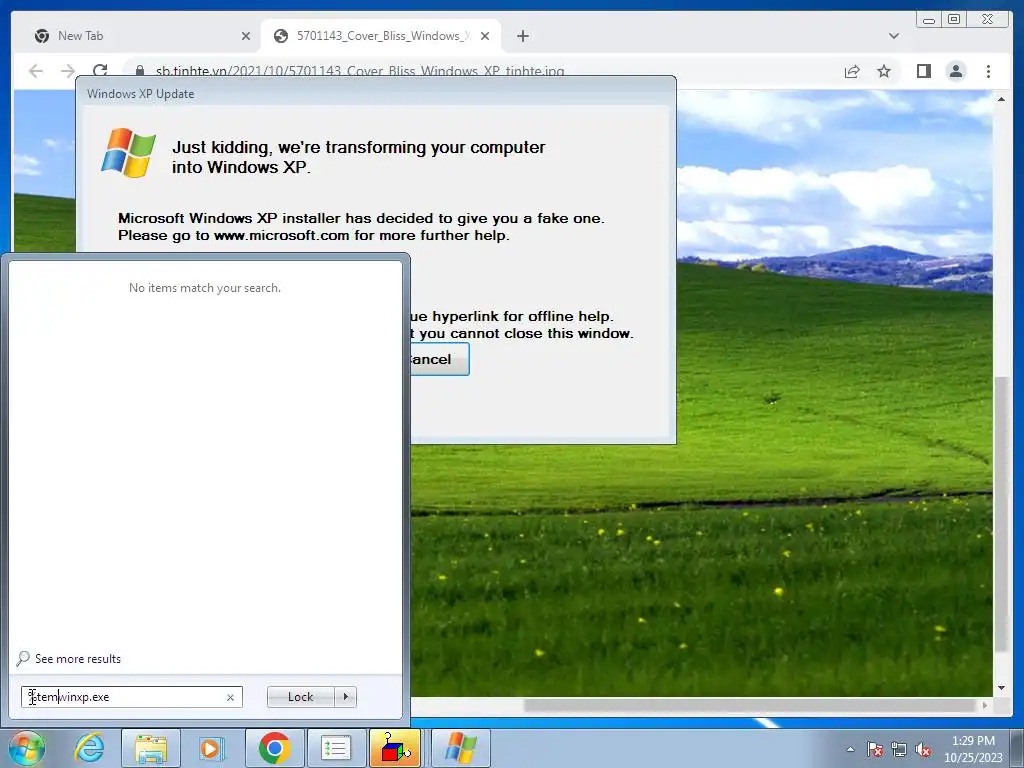Click the Lock button in Start menu
Viewport: 1024px width, 768px height.
coord(300,697)
